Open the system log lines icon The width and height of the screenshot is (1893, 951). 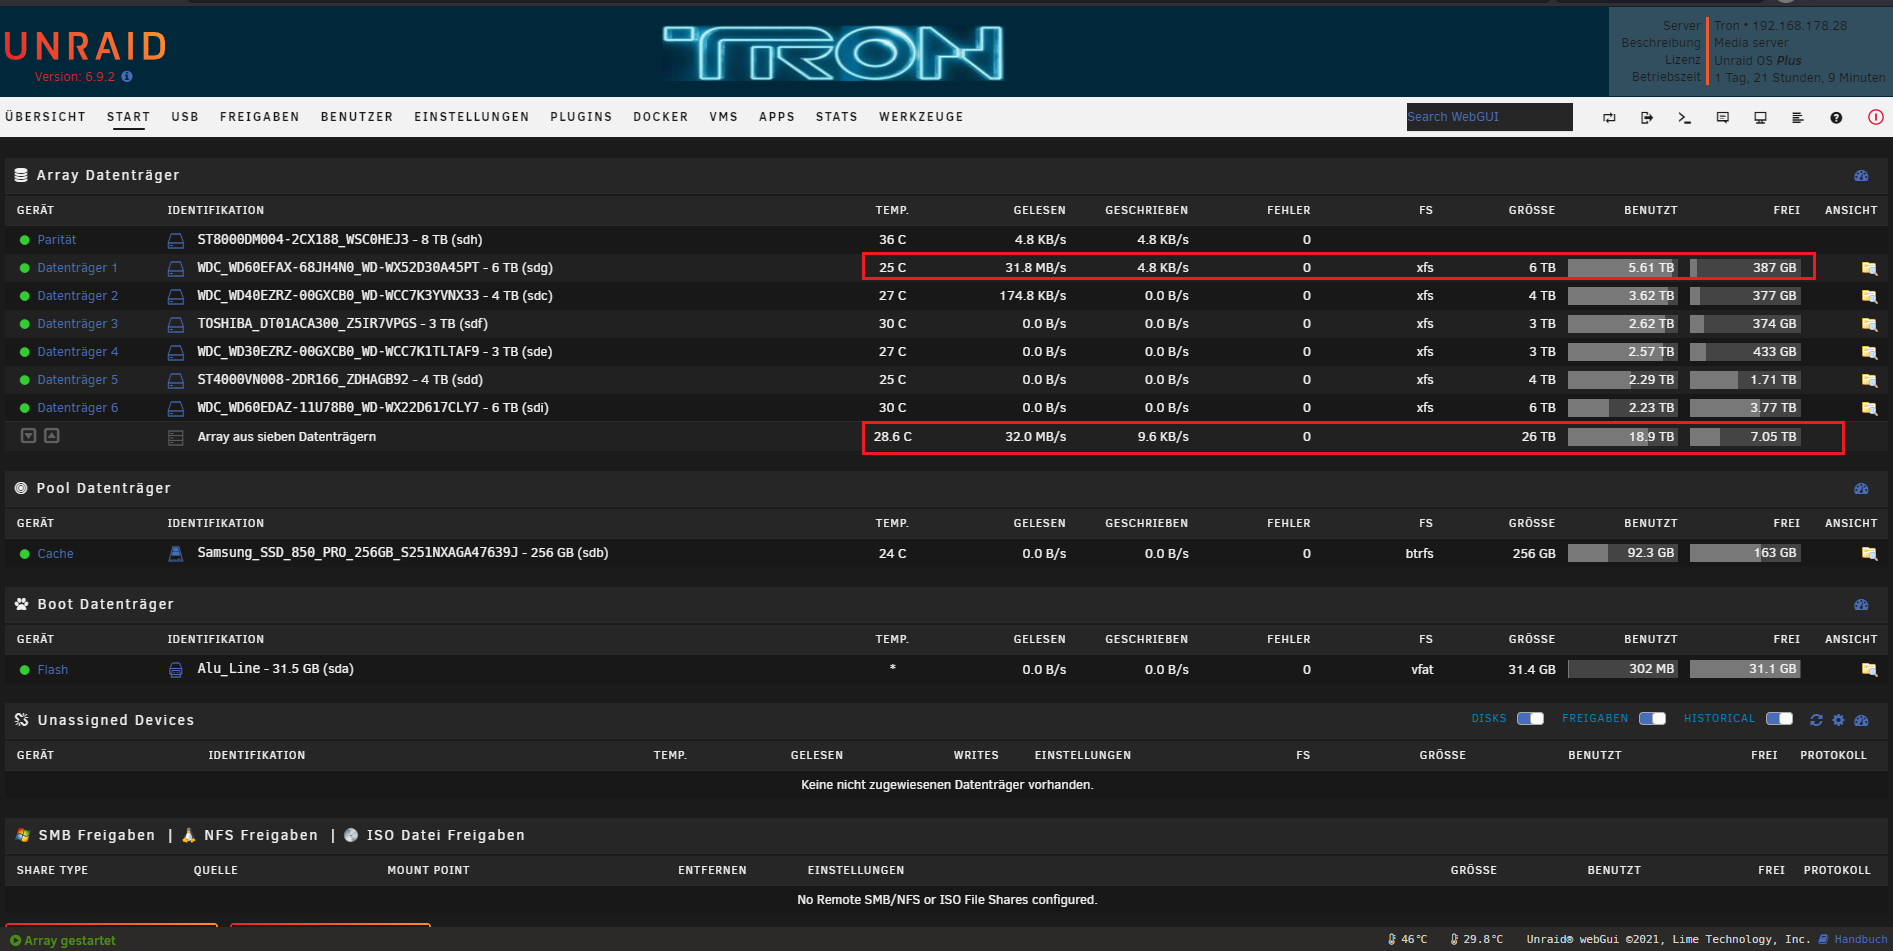pos(1798,118)
